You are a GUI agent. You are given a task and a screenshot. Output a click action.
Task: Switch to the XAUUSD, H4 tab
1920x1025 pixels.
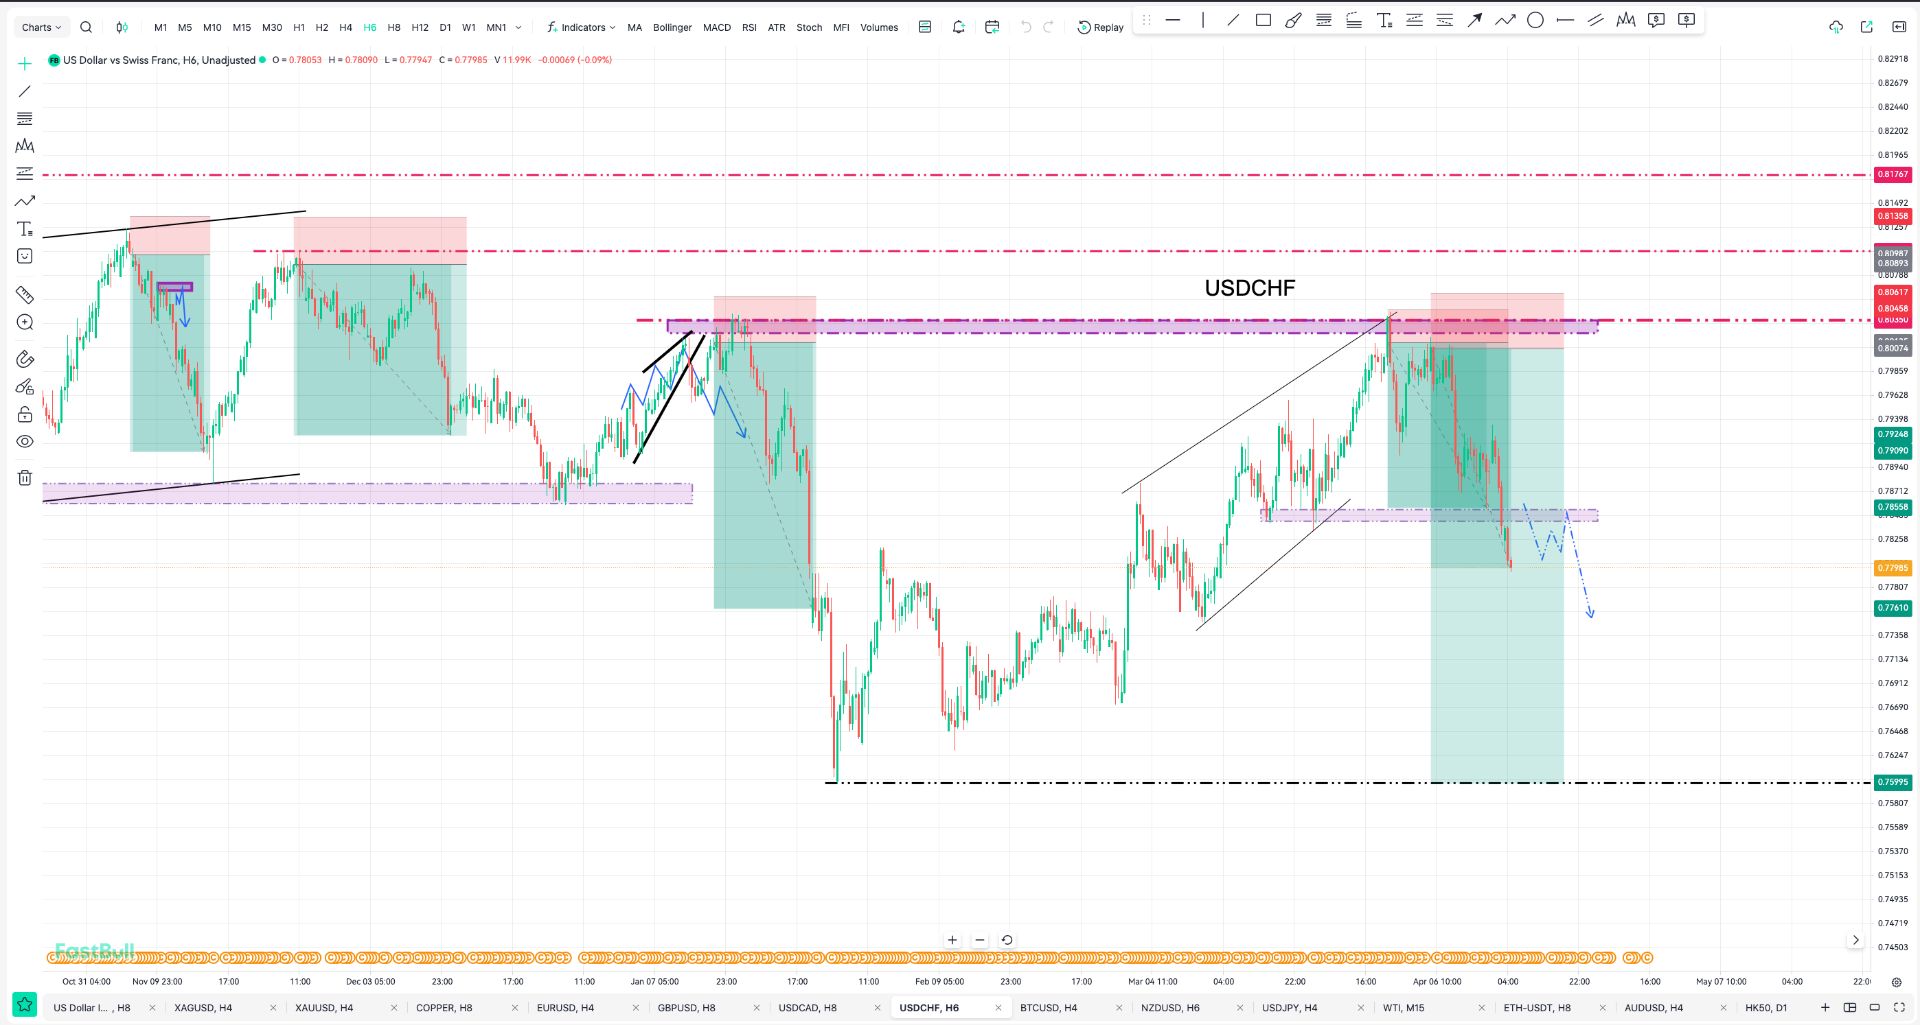pyautogui.click(x=324, y=1007)
